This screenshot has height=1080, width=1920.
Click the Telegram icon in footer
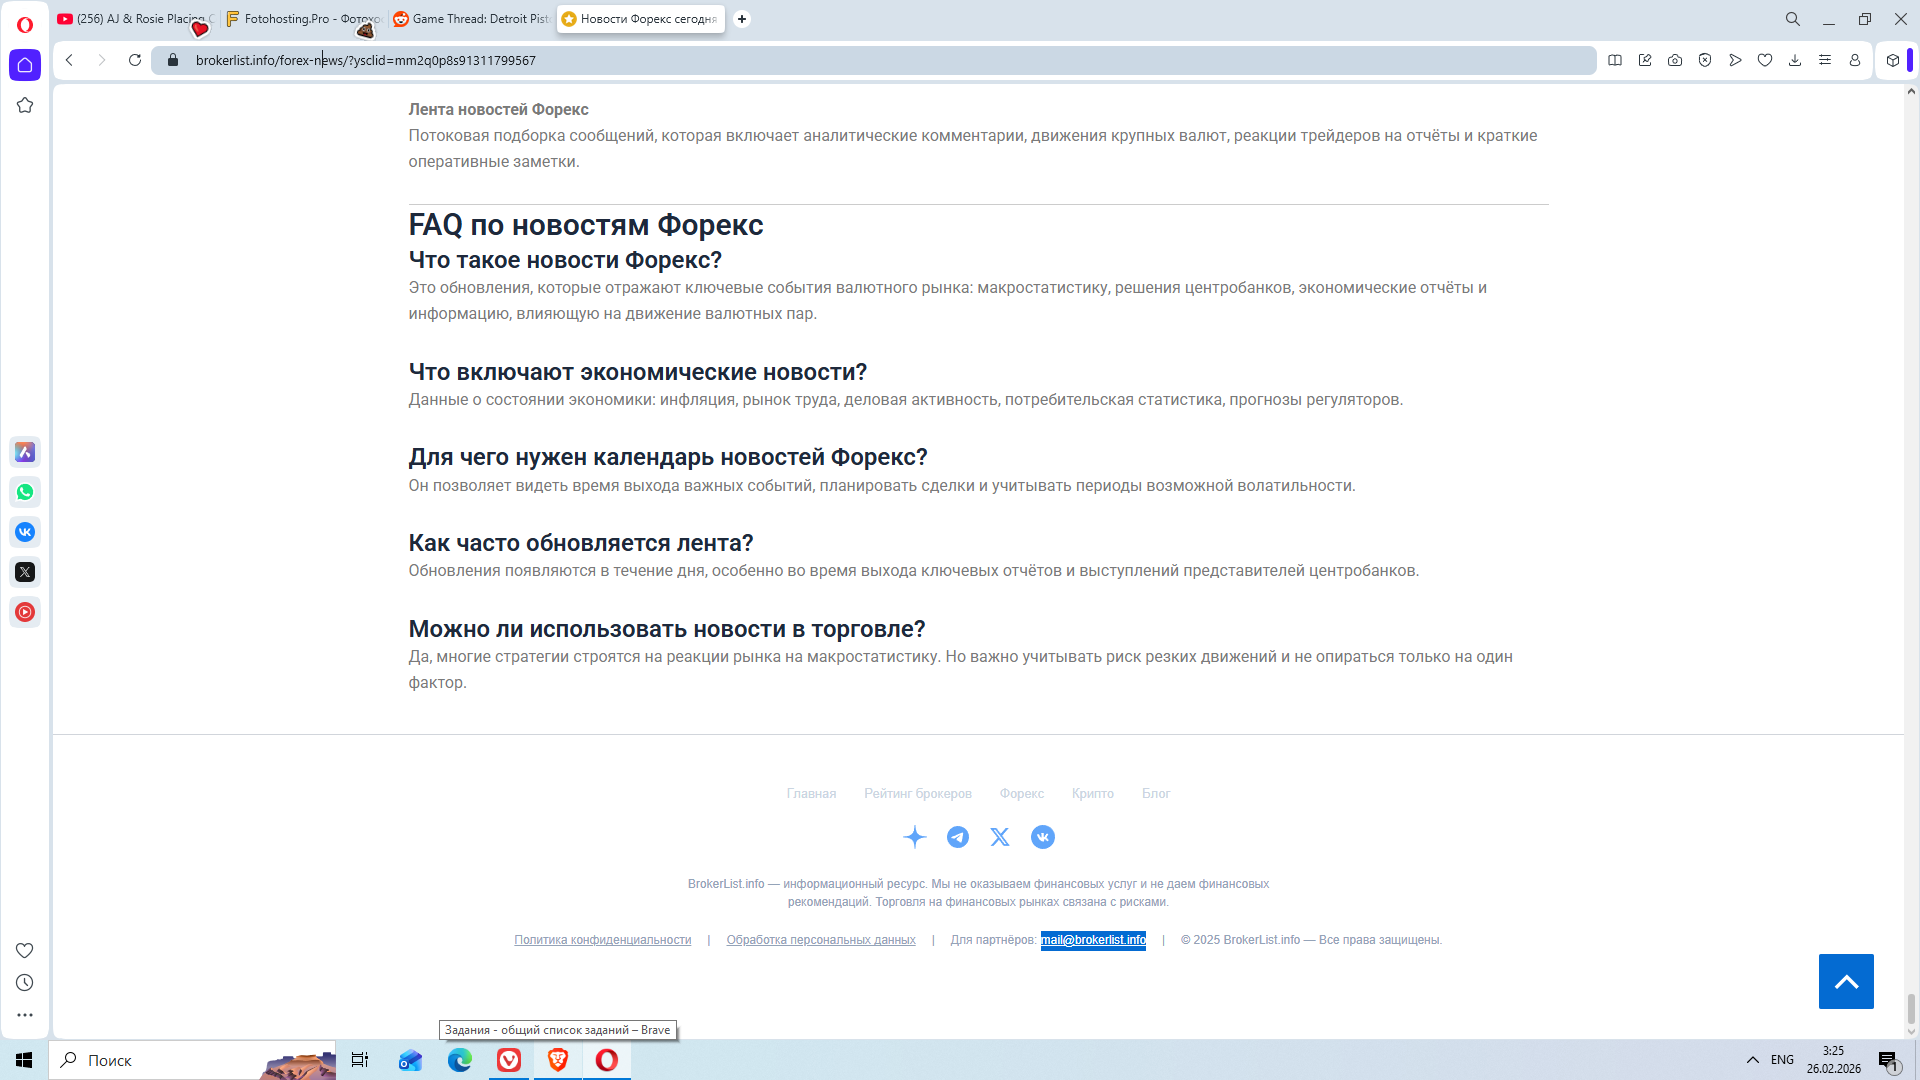point(958,837)
